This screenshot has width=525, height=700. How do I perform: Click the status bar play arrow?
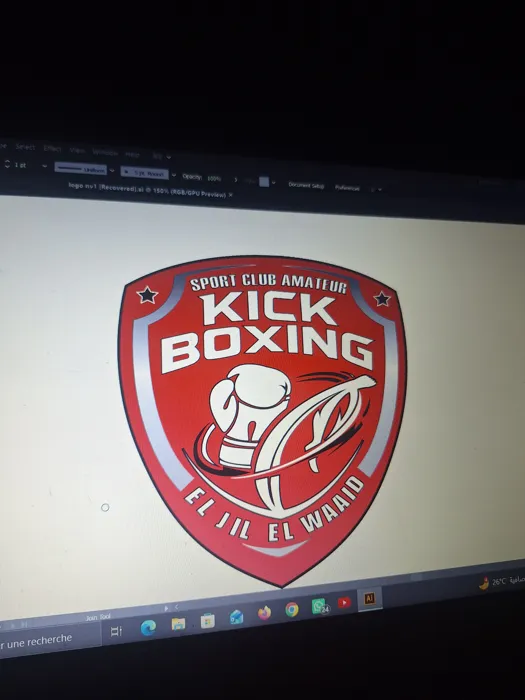167,608
